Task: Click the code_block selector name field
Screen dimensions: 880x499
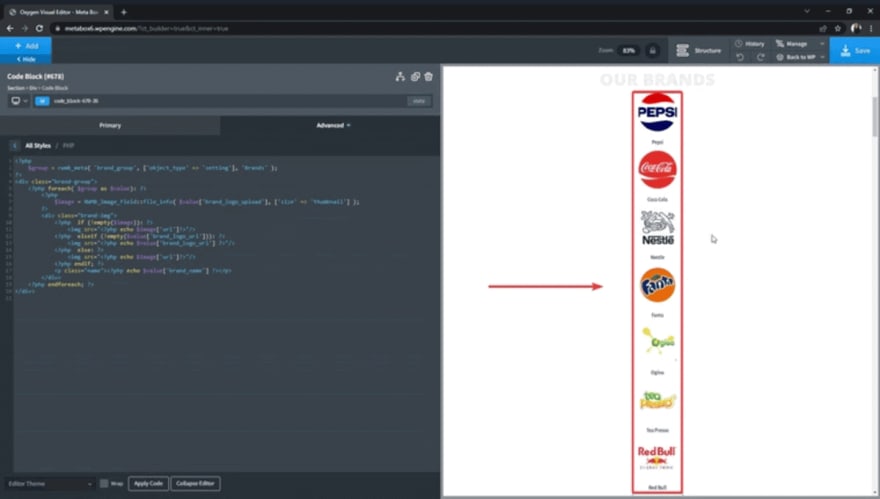Action: point(227,101)
